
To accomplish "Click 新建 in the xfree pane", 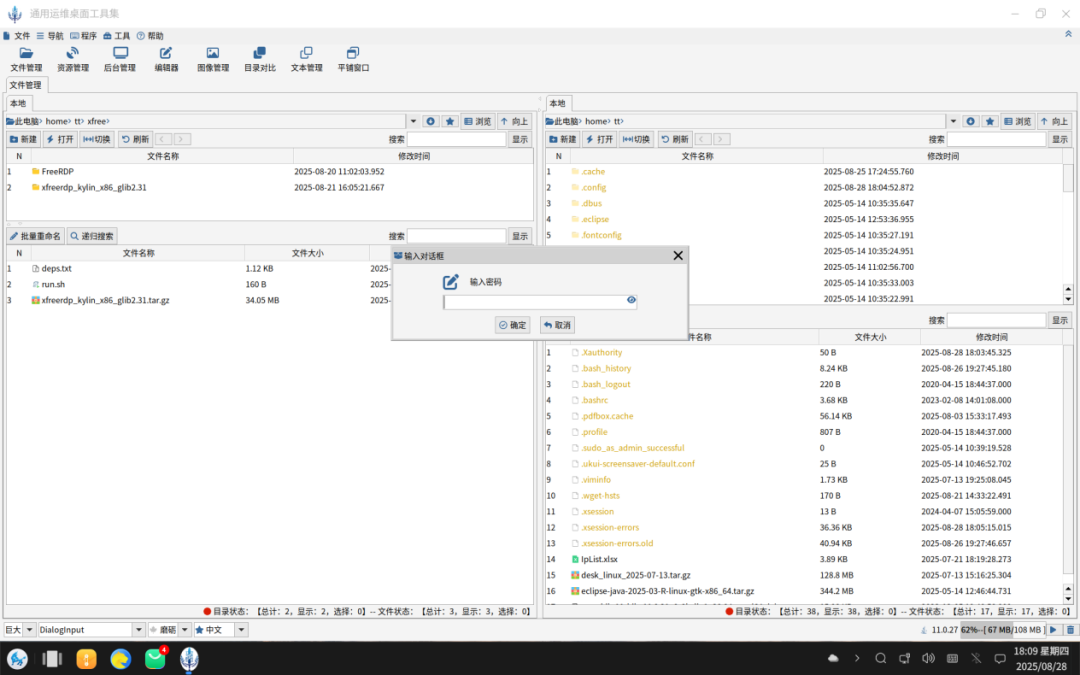I will (23, 139).
